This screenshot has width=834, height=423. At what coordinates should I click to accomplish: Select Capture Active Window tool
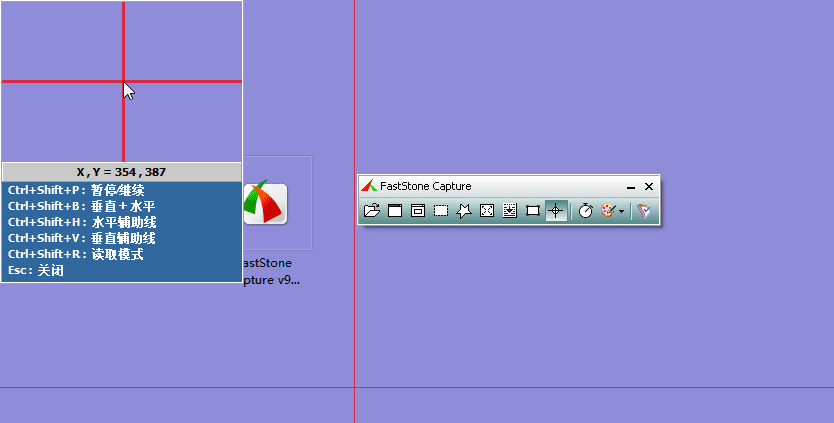pyautogui.click(x=395, y=211)
